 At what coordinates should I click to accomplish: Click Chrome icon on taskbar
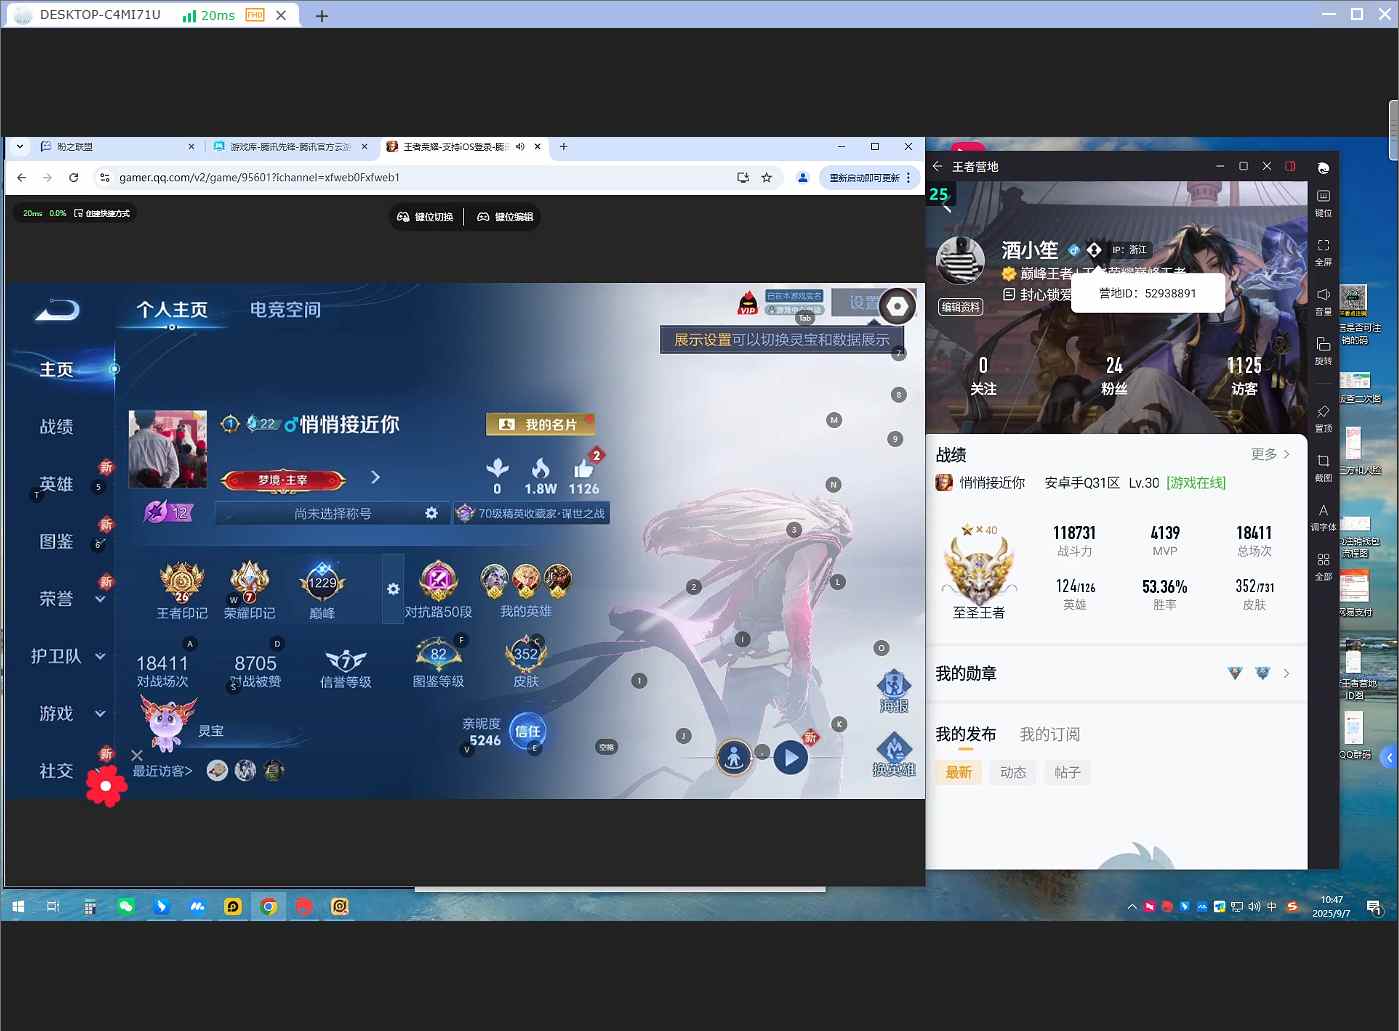(268, 907)
